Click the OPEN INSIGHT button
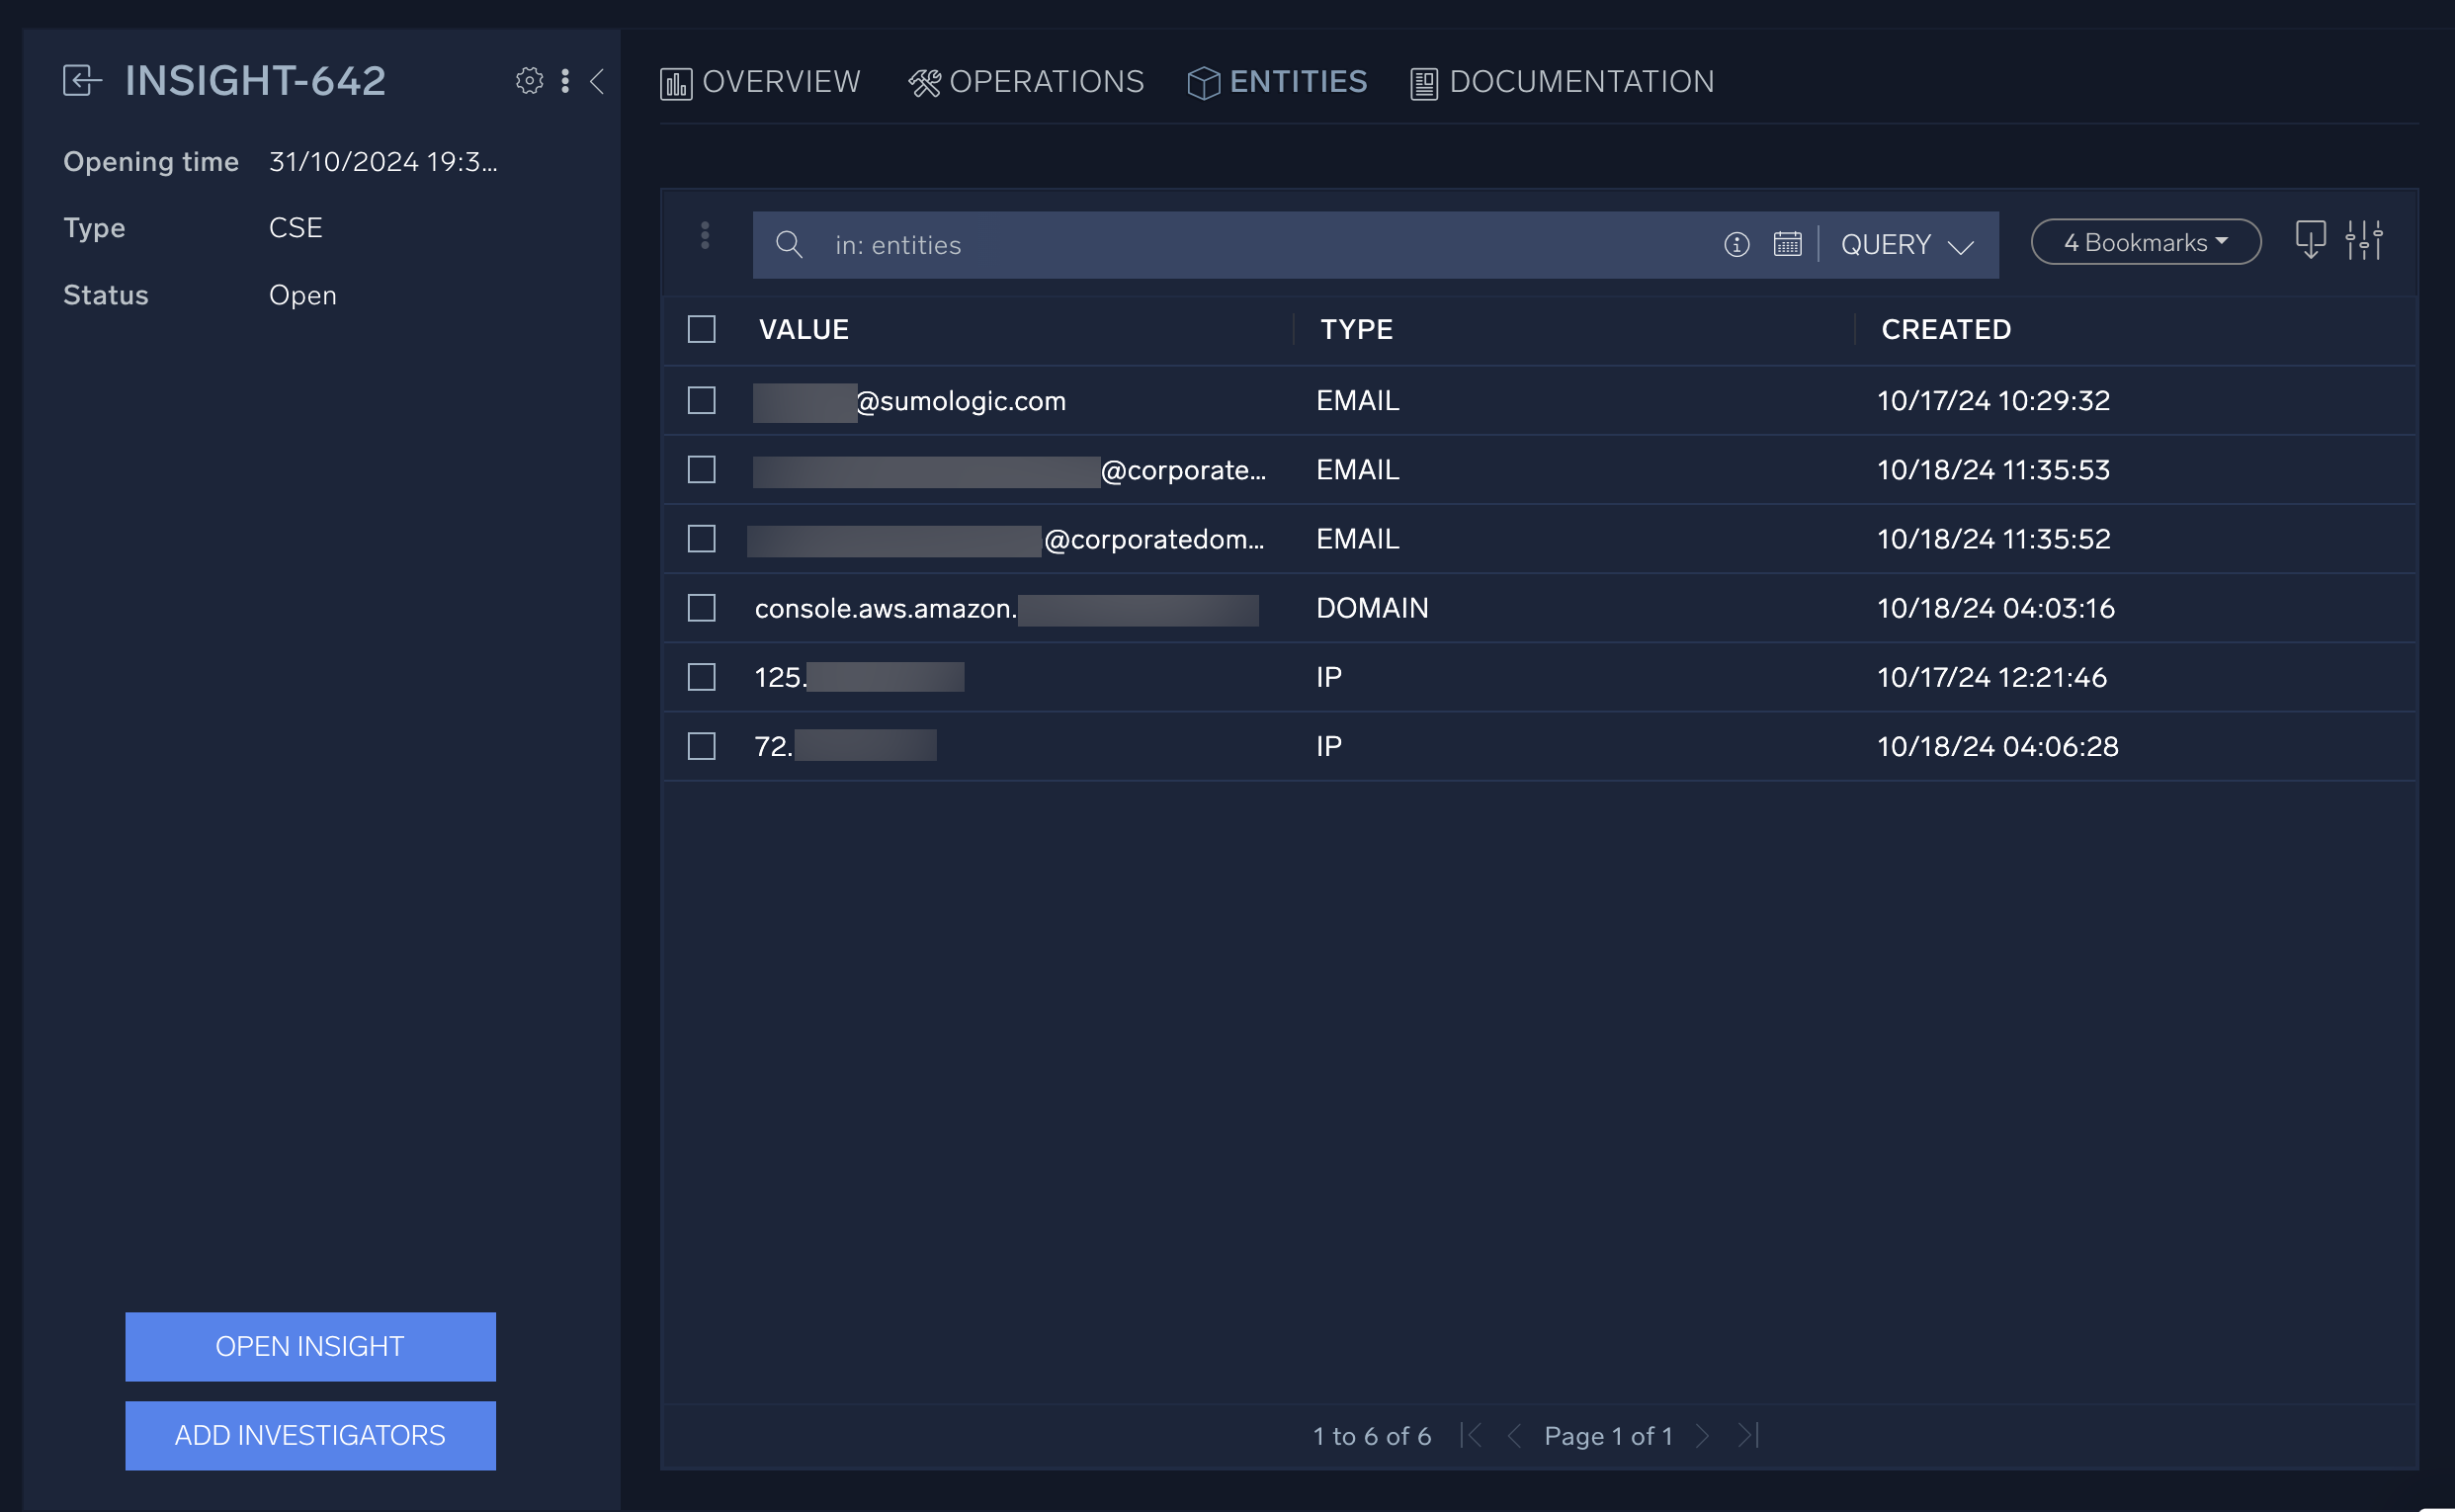The width and height of the screenshot is (2455, 1512). tap(310, 1346)
